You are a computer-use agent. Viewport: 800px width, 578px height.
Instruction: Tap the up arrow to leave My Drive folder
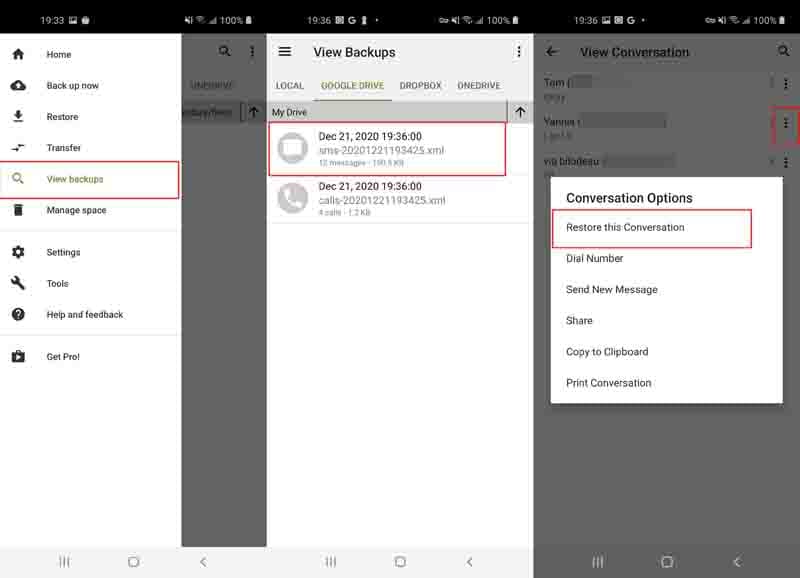coord(521,112)
